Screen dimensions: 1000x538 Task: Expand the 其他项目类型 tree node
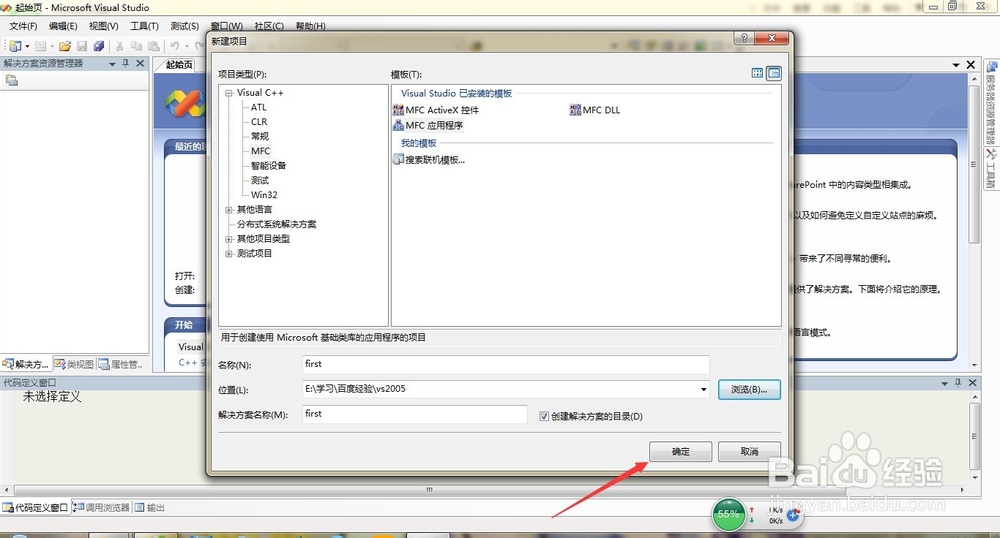point(228,239)
